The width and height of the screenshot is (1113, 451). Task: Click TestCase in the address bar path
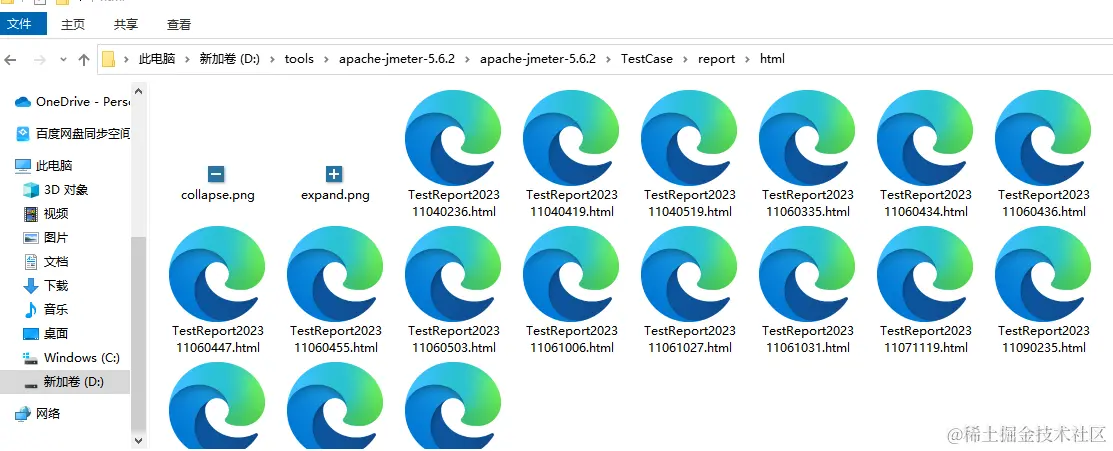[x=647, y=59]
